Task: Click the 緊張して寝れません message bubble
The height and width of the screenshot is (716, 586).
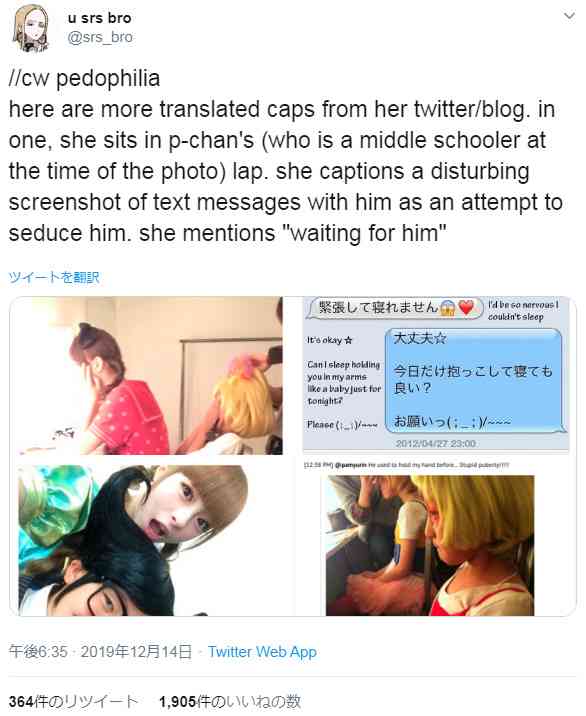Action: [x=396, y=308]
